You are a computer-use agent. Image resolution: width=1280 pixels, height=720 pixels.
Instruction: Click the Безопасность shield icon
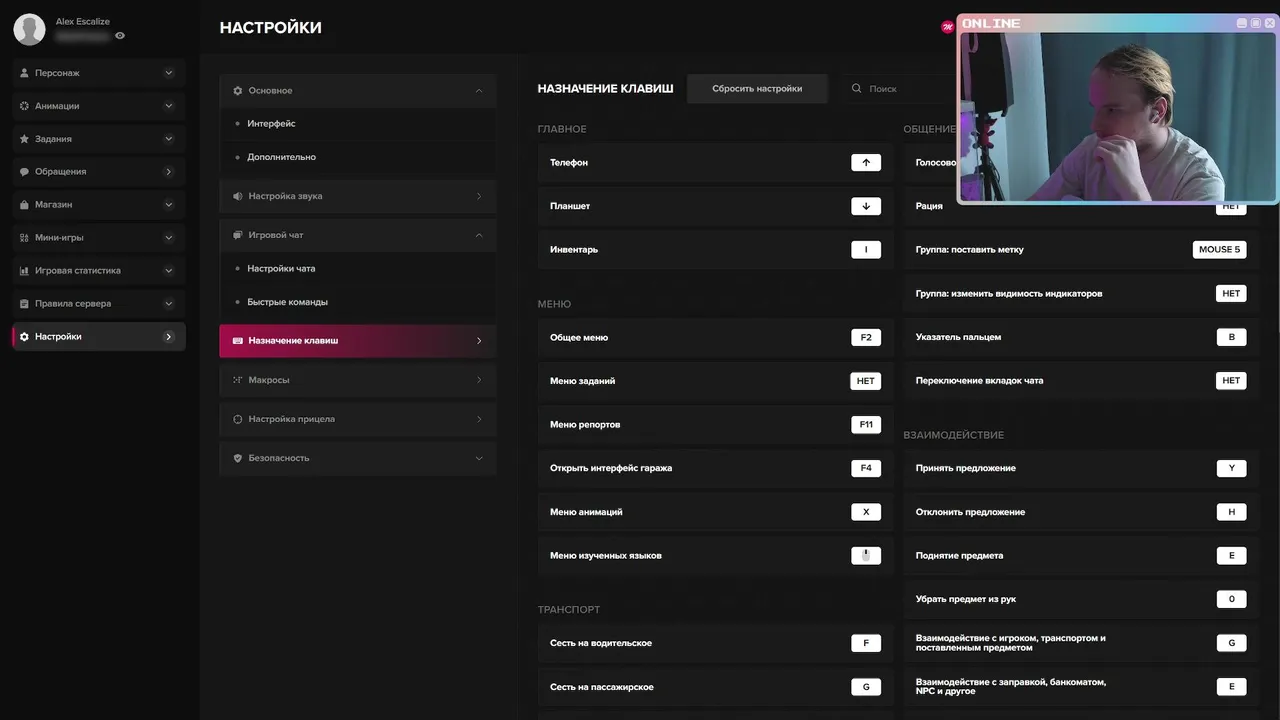click(x=238, y=458)
